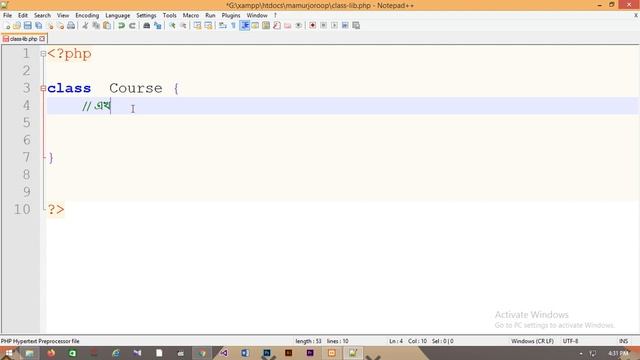Collapse the fold marker at line 1

click(43, 53)
